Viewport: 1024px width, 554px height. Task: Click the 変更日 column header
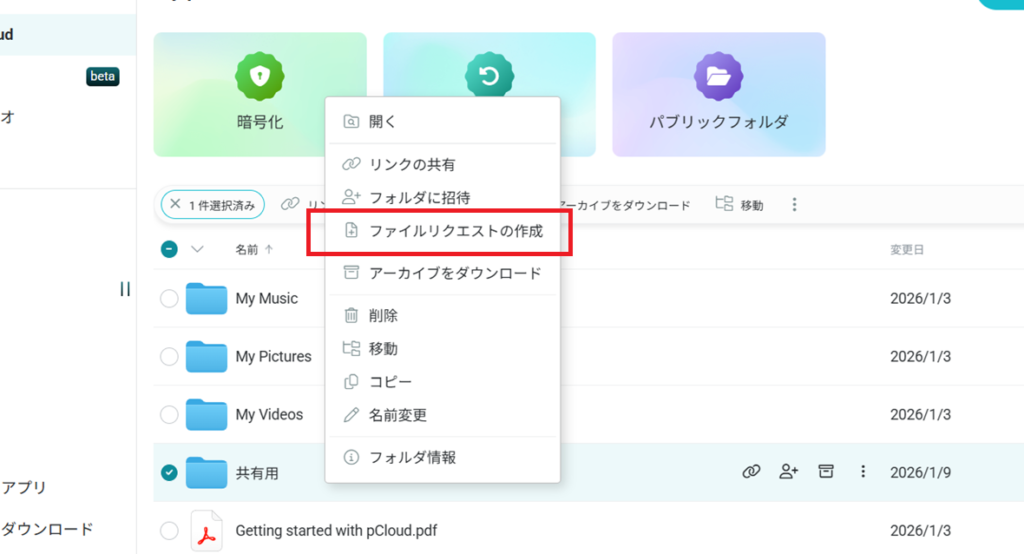906,249
